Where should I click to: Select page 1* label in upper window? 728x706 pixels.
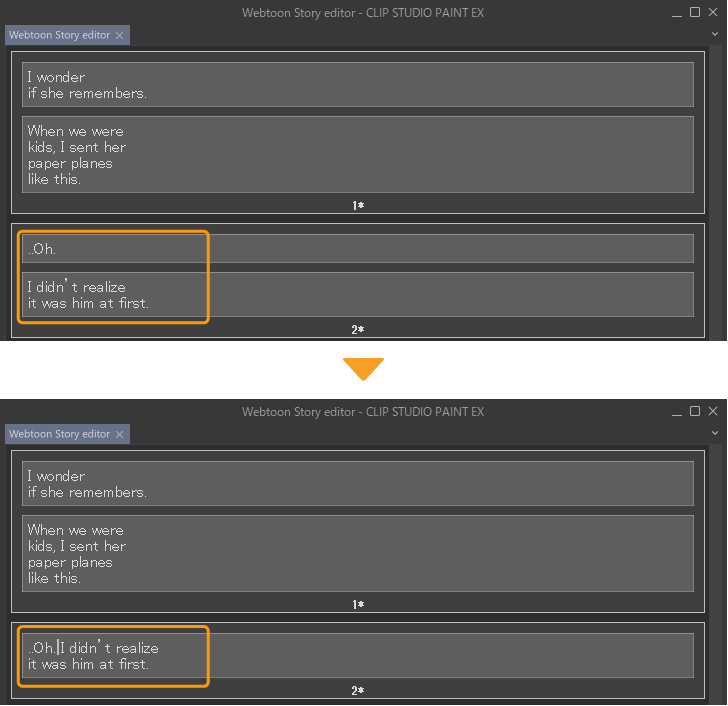[x=357, y=205]
